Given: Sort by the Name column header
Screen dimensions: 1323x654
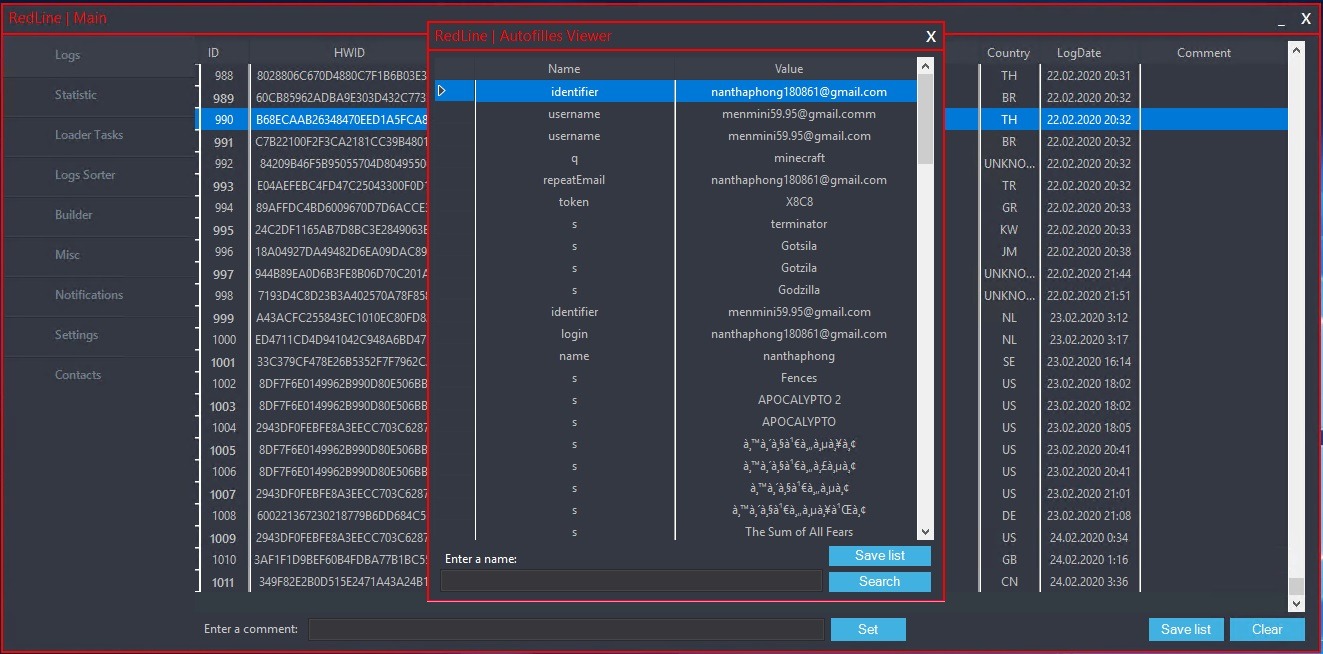Looking at the screenshot, I should pos(564,69).
